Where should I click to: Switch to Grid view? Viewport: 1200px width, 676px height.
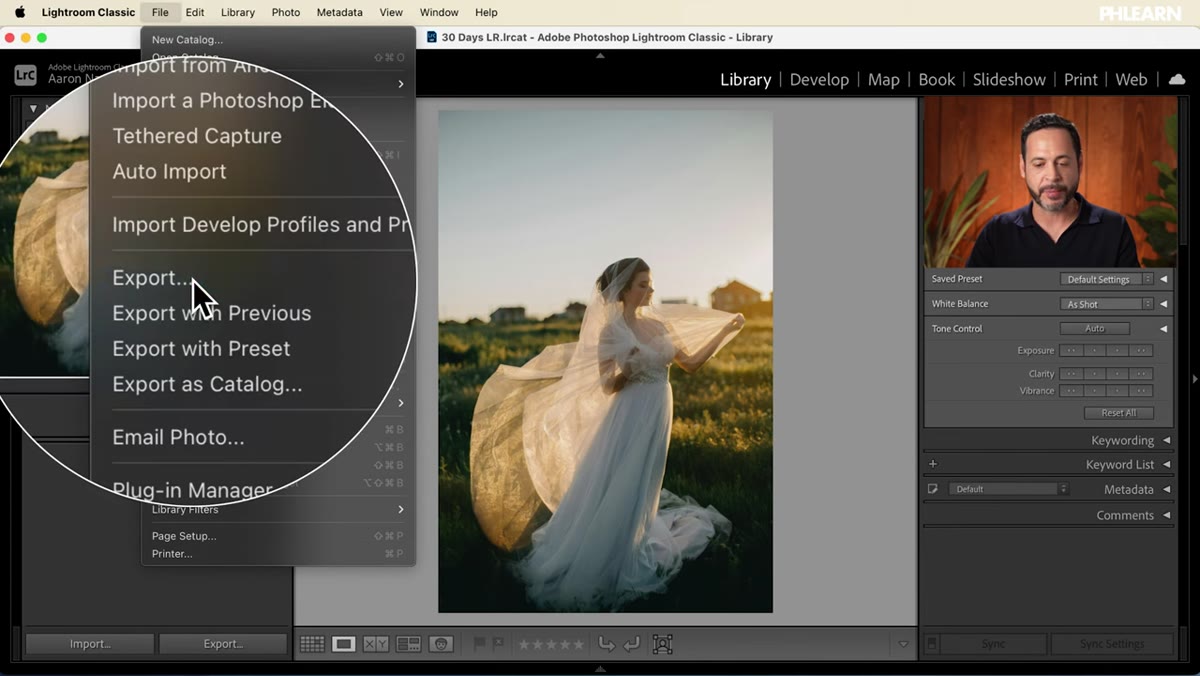click(312, 644)
